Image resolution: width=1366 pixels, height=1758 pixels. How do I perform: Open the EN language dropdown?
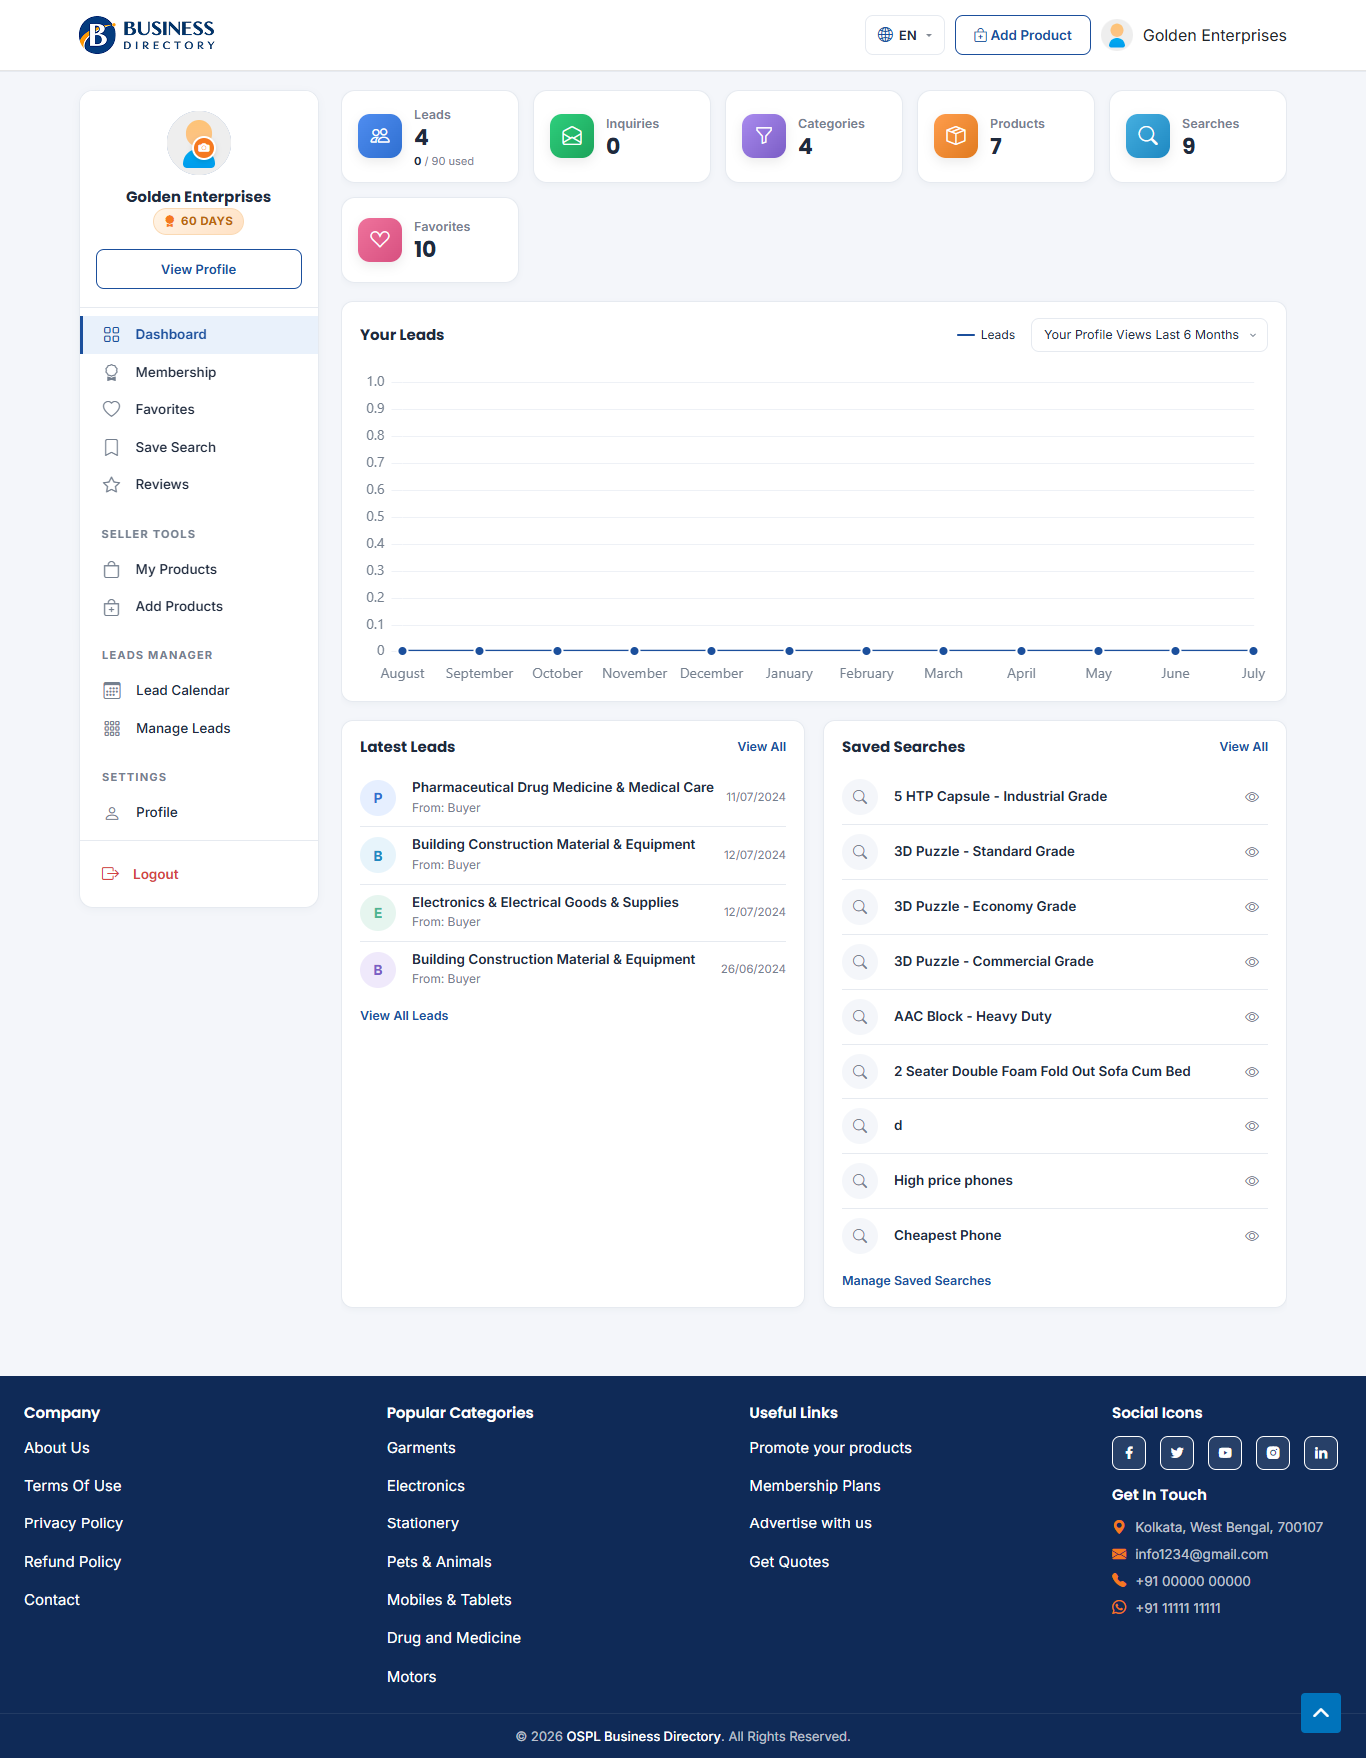[x=904, y=35]
